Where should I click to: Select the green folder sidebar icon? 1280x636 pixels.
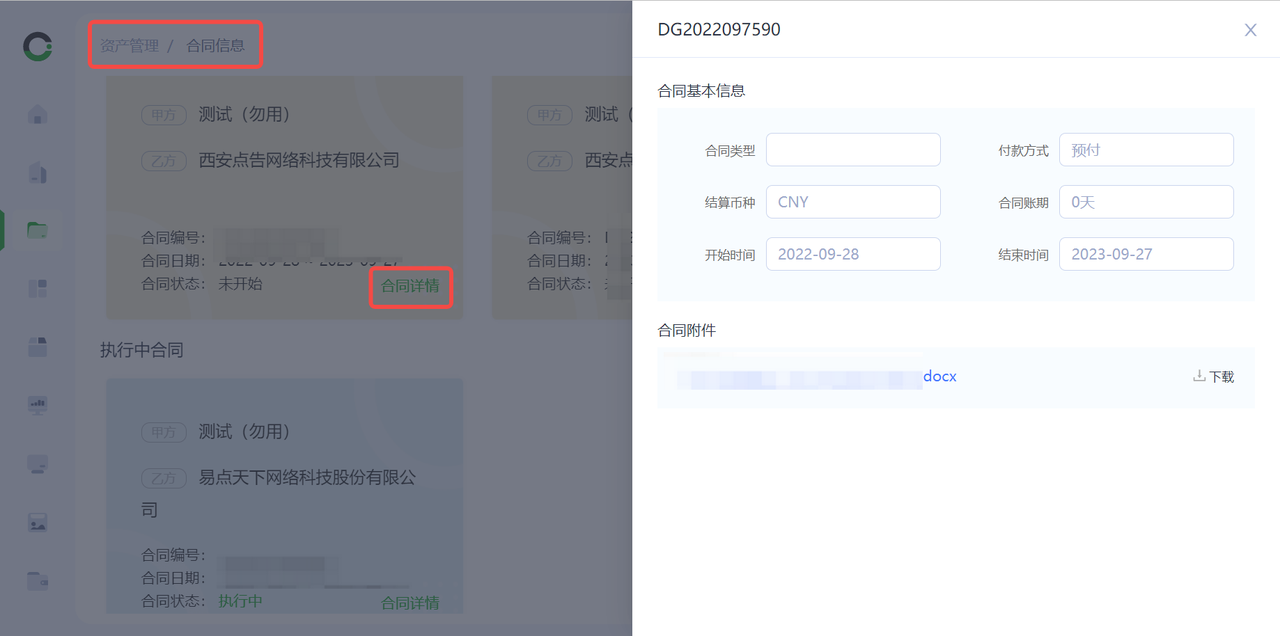[38, 231]
